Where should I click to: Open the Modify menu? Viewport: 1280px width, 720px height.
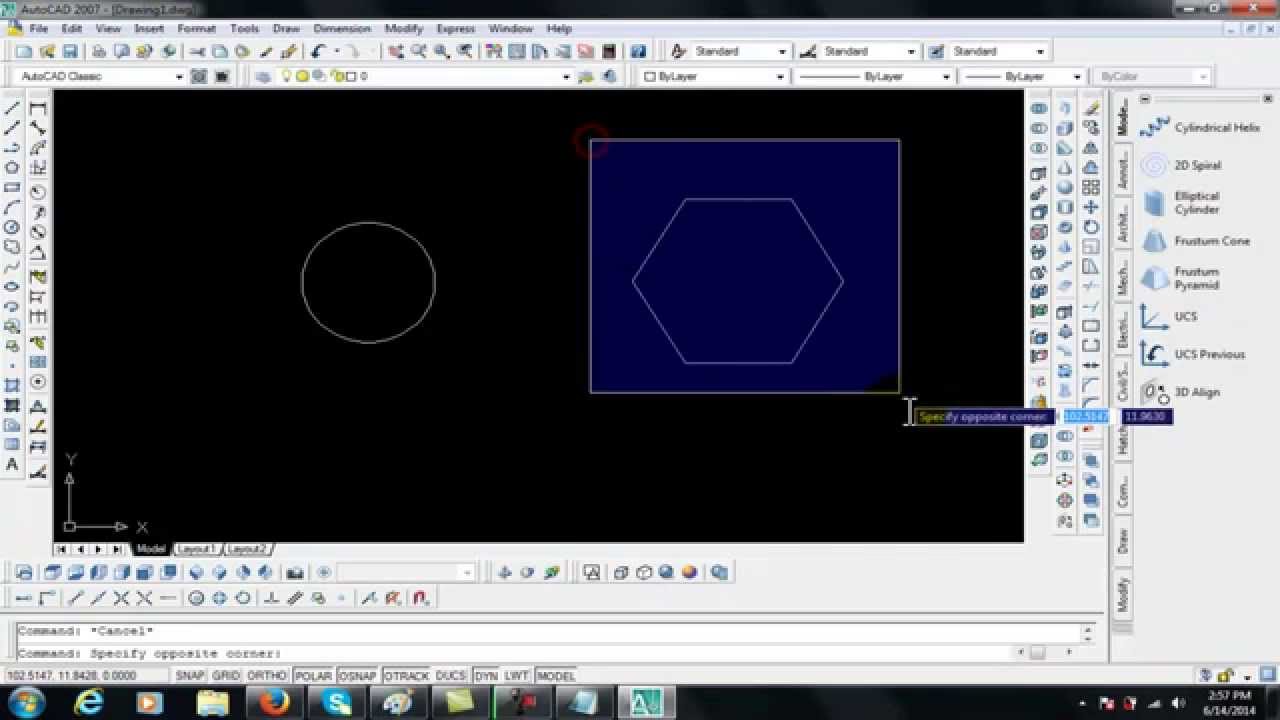404,28
